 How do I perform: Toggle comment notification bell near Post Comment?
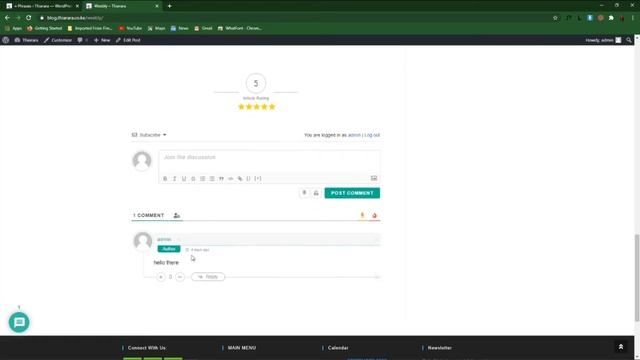pos(304,193)
